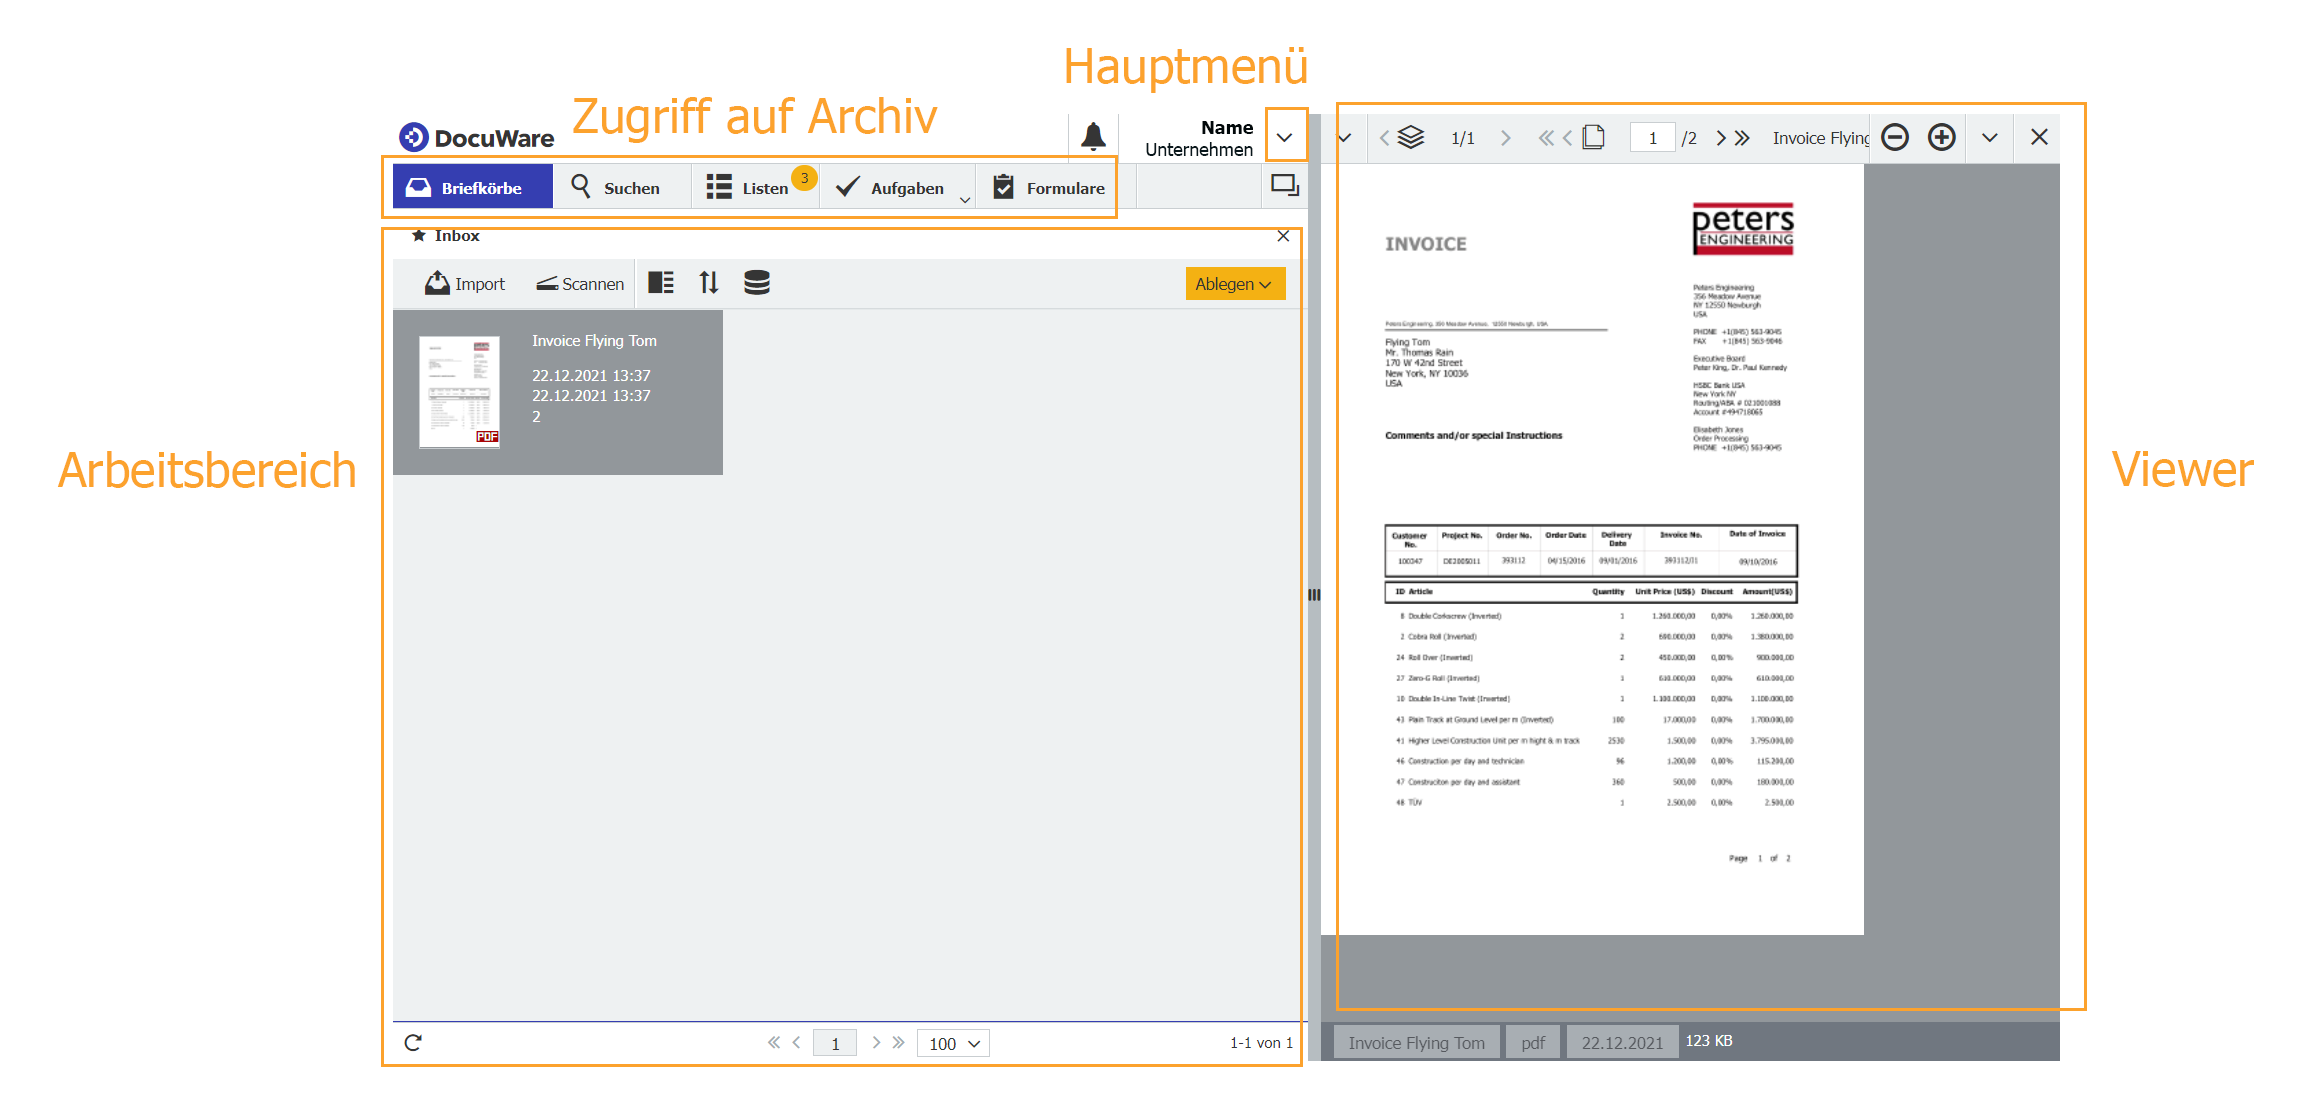
Task: Select the Invoice Flying Tom thumbnail
Action: 460,392
